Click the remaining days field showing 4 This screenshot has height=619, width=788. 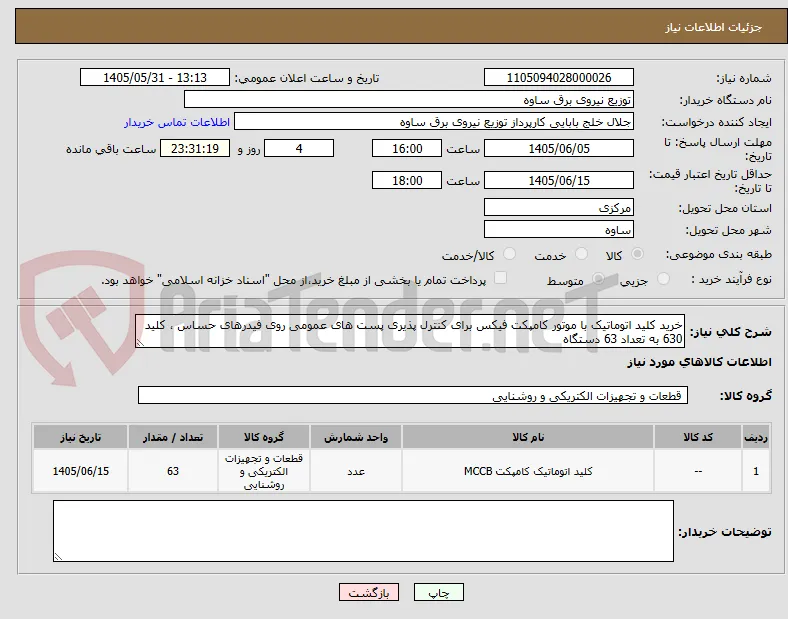coord(299,148)
